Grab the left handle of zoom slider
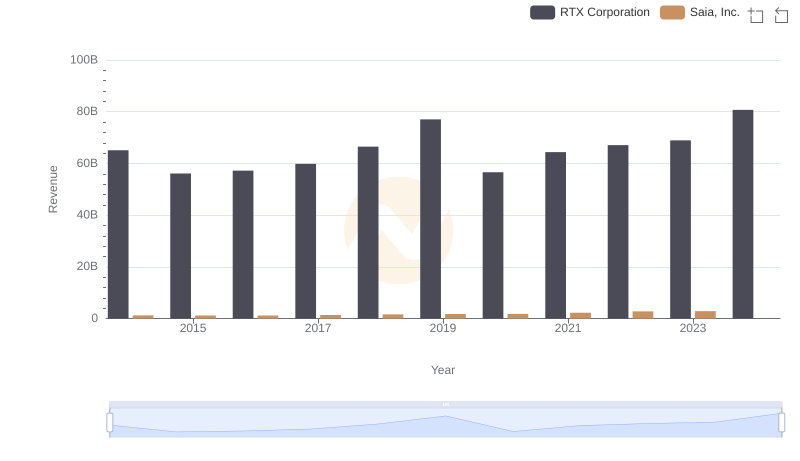The image size is (800, 461). [x=110, y=423]
